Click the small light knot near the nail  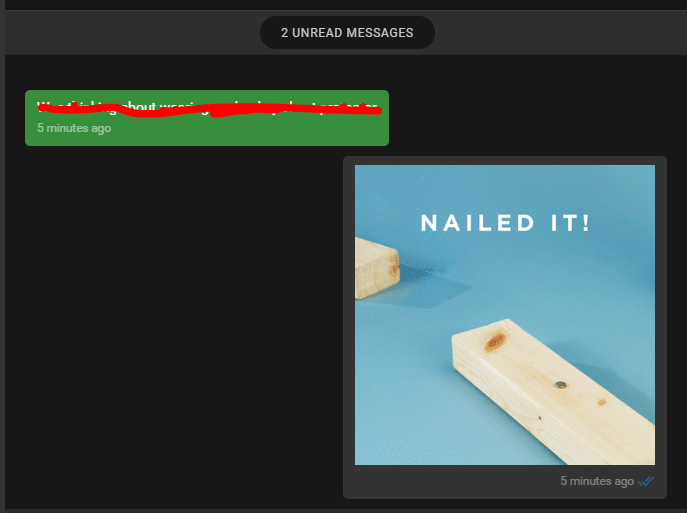click(x=602, y=402)
